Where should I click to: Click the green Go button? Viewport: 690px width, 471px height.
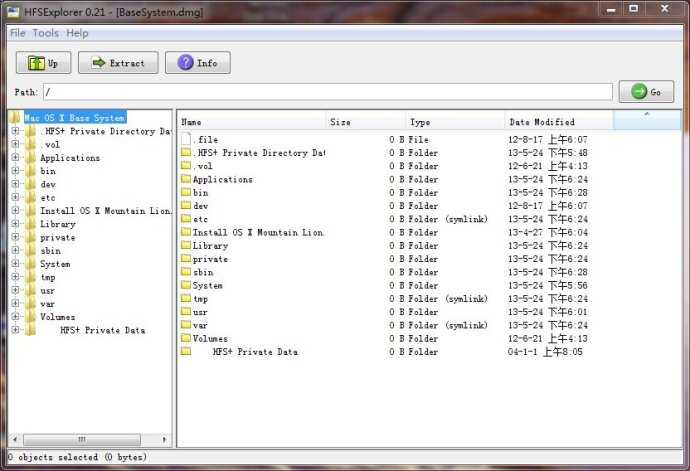[x=646, y=92]
